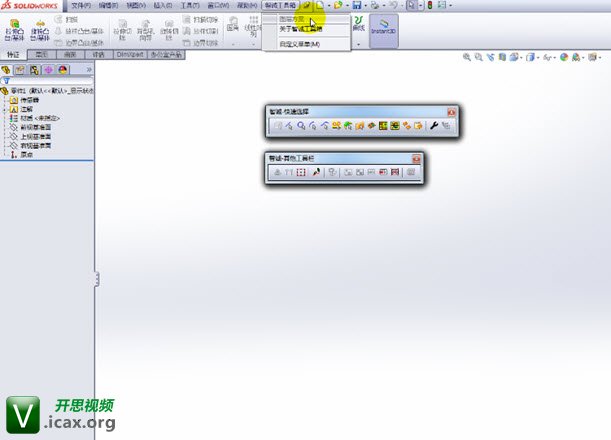Screen dimensions: 611x440
Task: Switch to the ConfigurationManager panel tab
Action: click(x=34, y=70)
